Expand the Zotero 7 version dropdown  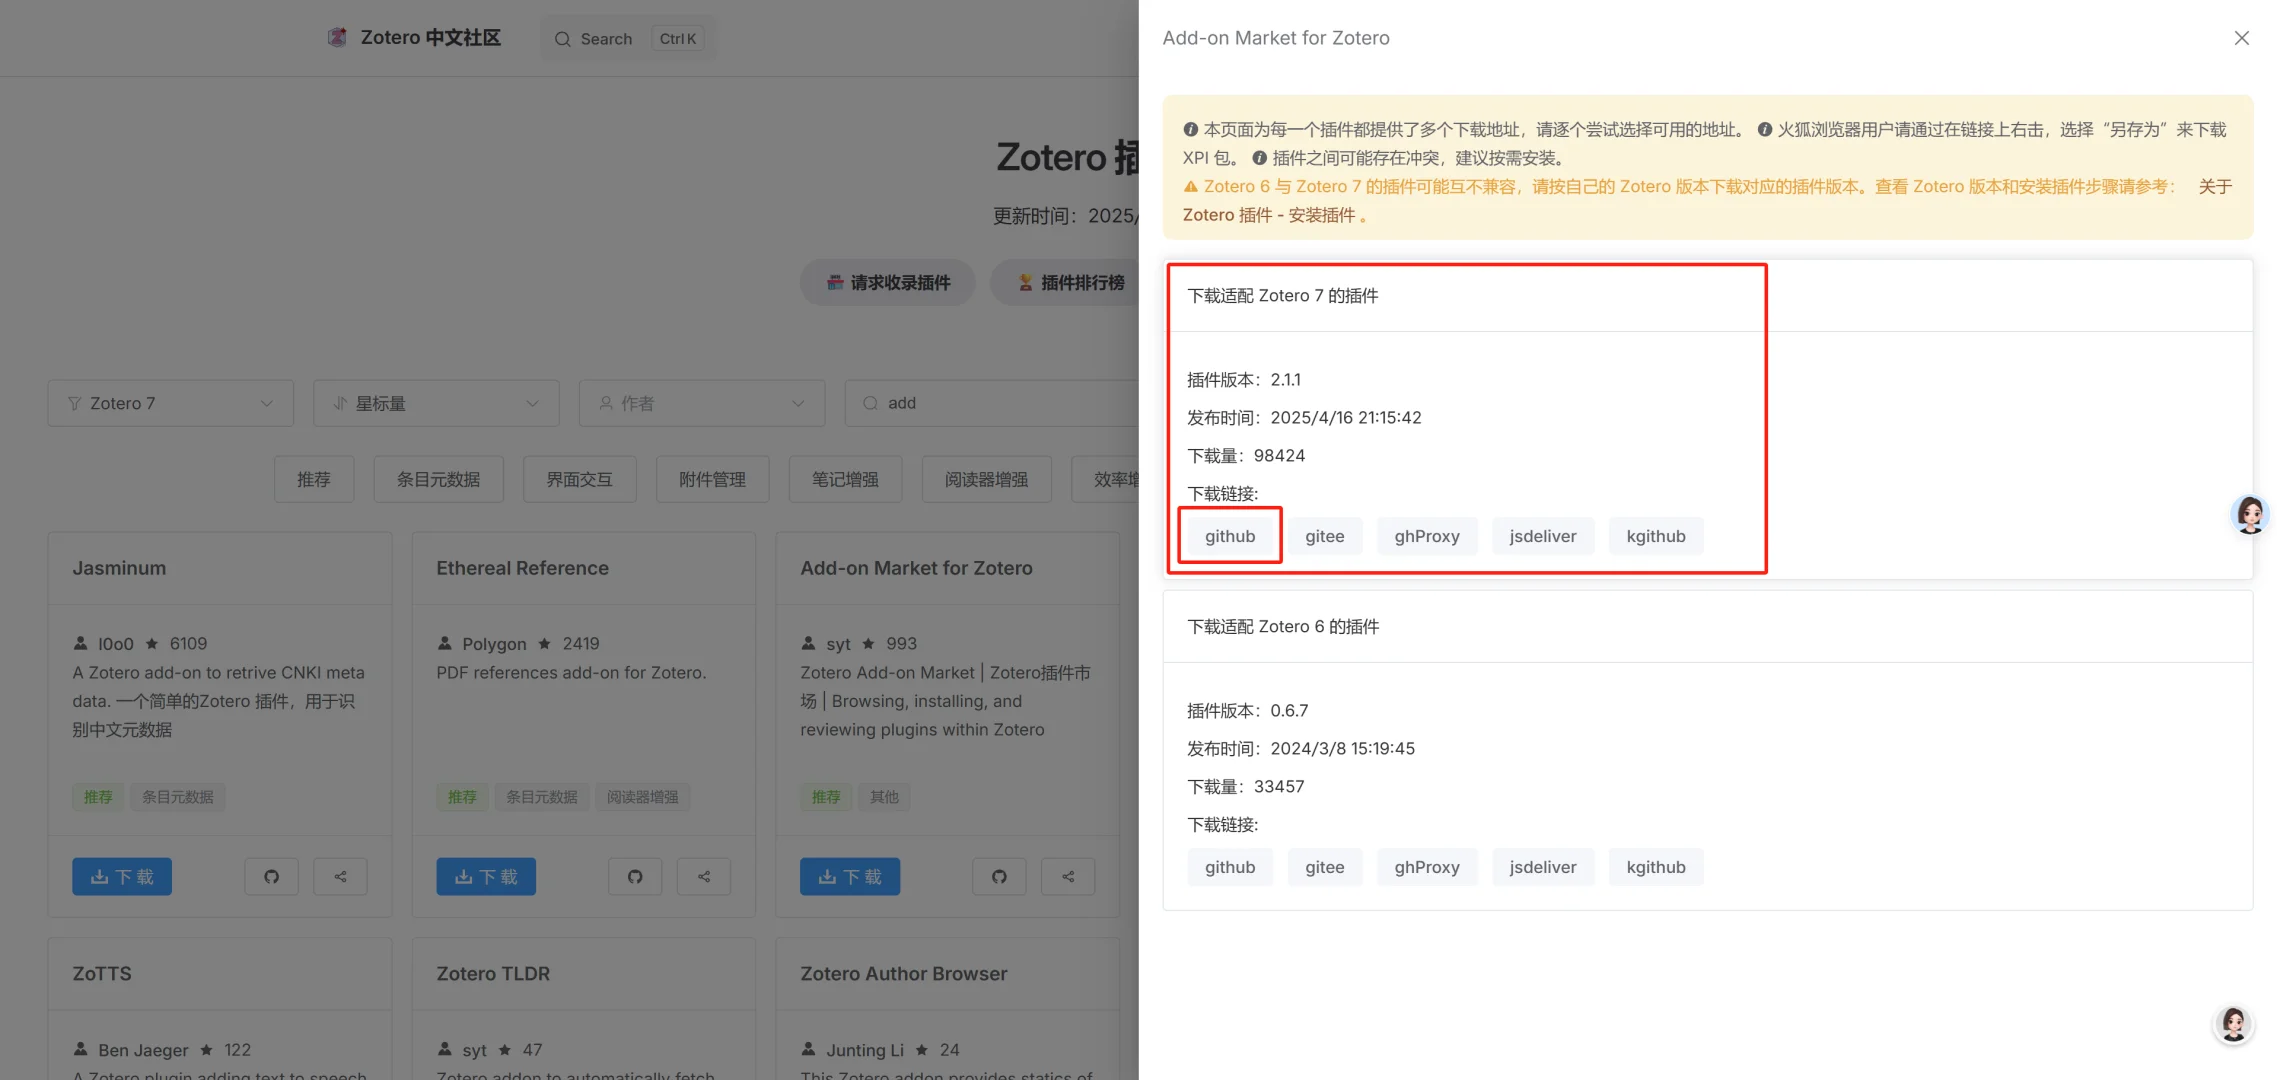(170, 403)
